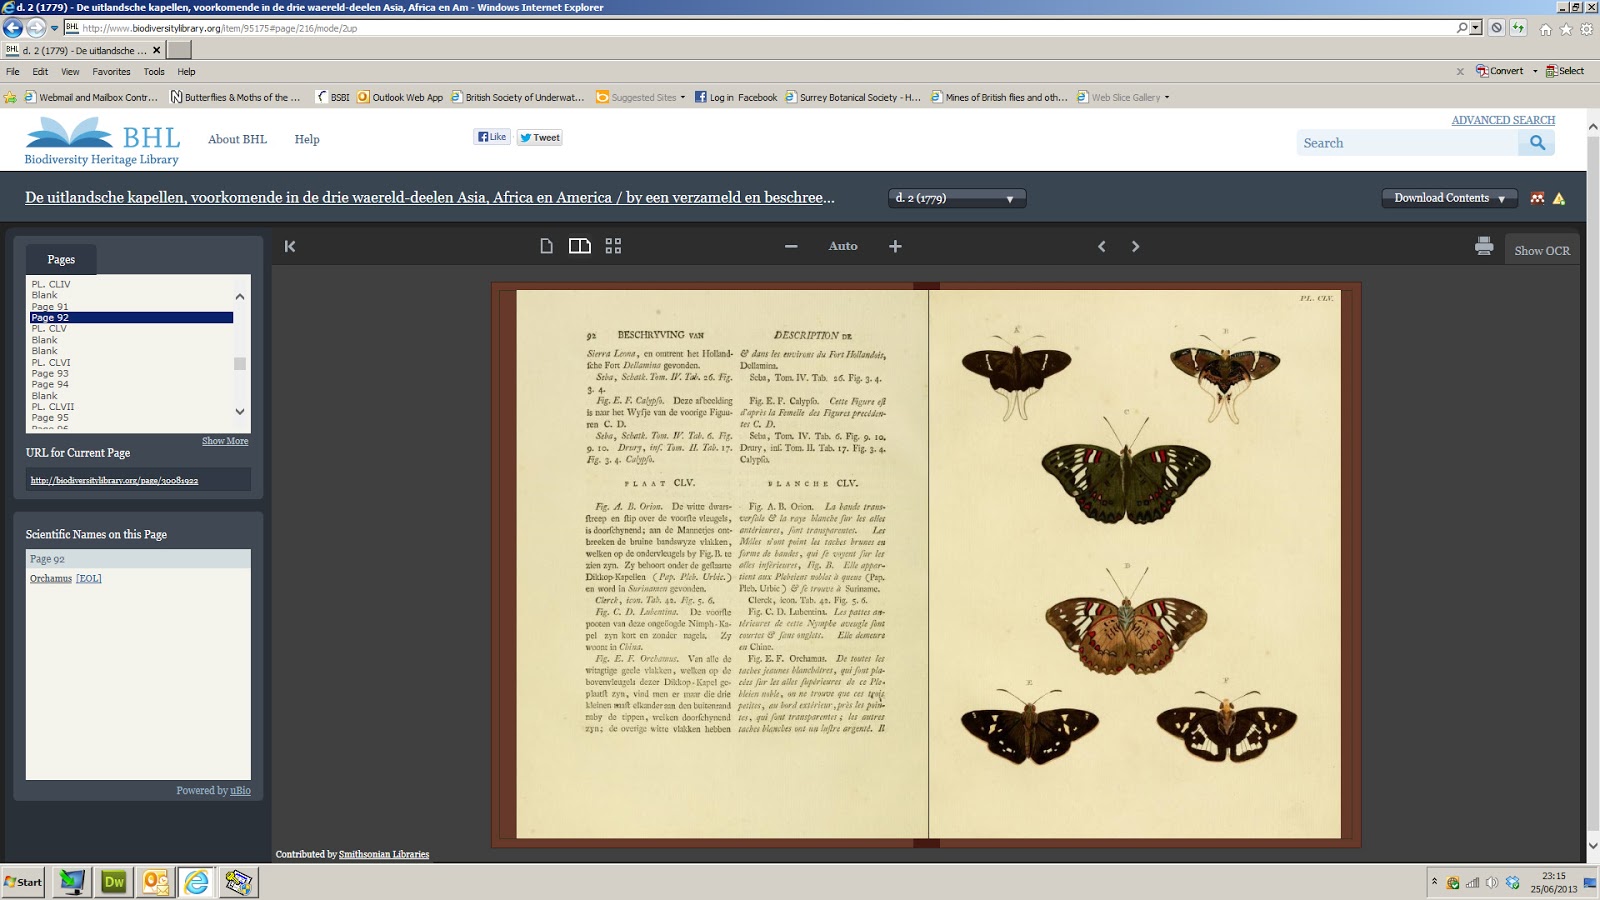Zoom in with the plus icon
The height and width of the screenshot is (900, 1600).
pyautogui.click(x=895, y=246)
